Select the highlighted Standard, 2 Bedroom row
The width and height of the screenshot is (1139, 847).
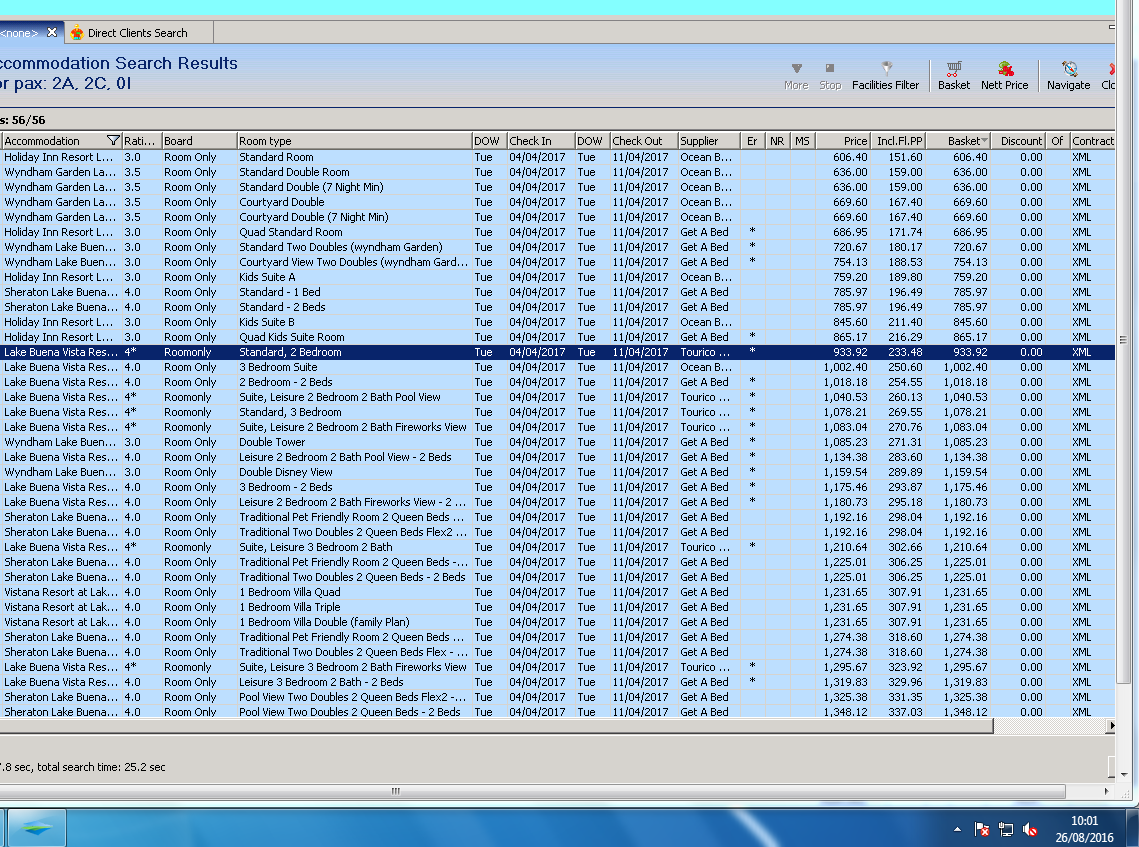pos(557,352)
